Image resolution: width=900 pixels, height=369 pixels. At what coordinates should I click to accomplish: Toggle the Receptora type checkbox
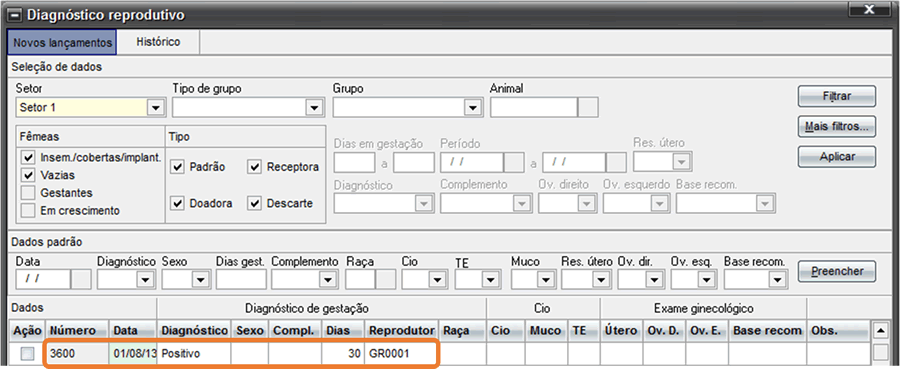(255, 167)
